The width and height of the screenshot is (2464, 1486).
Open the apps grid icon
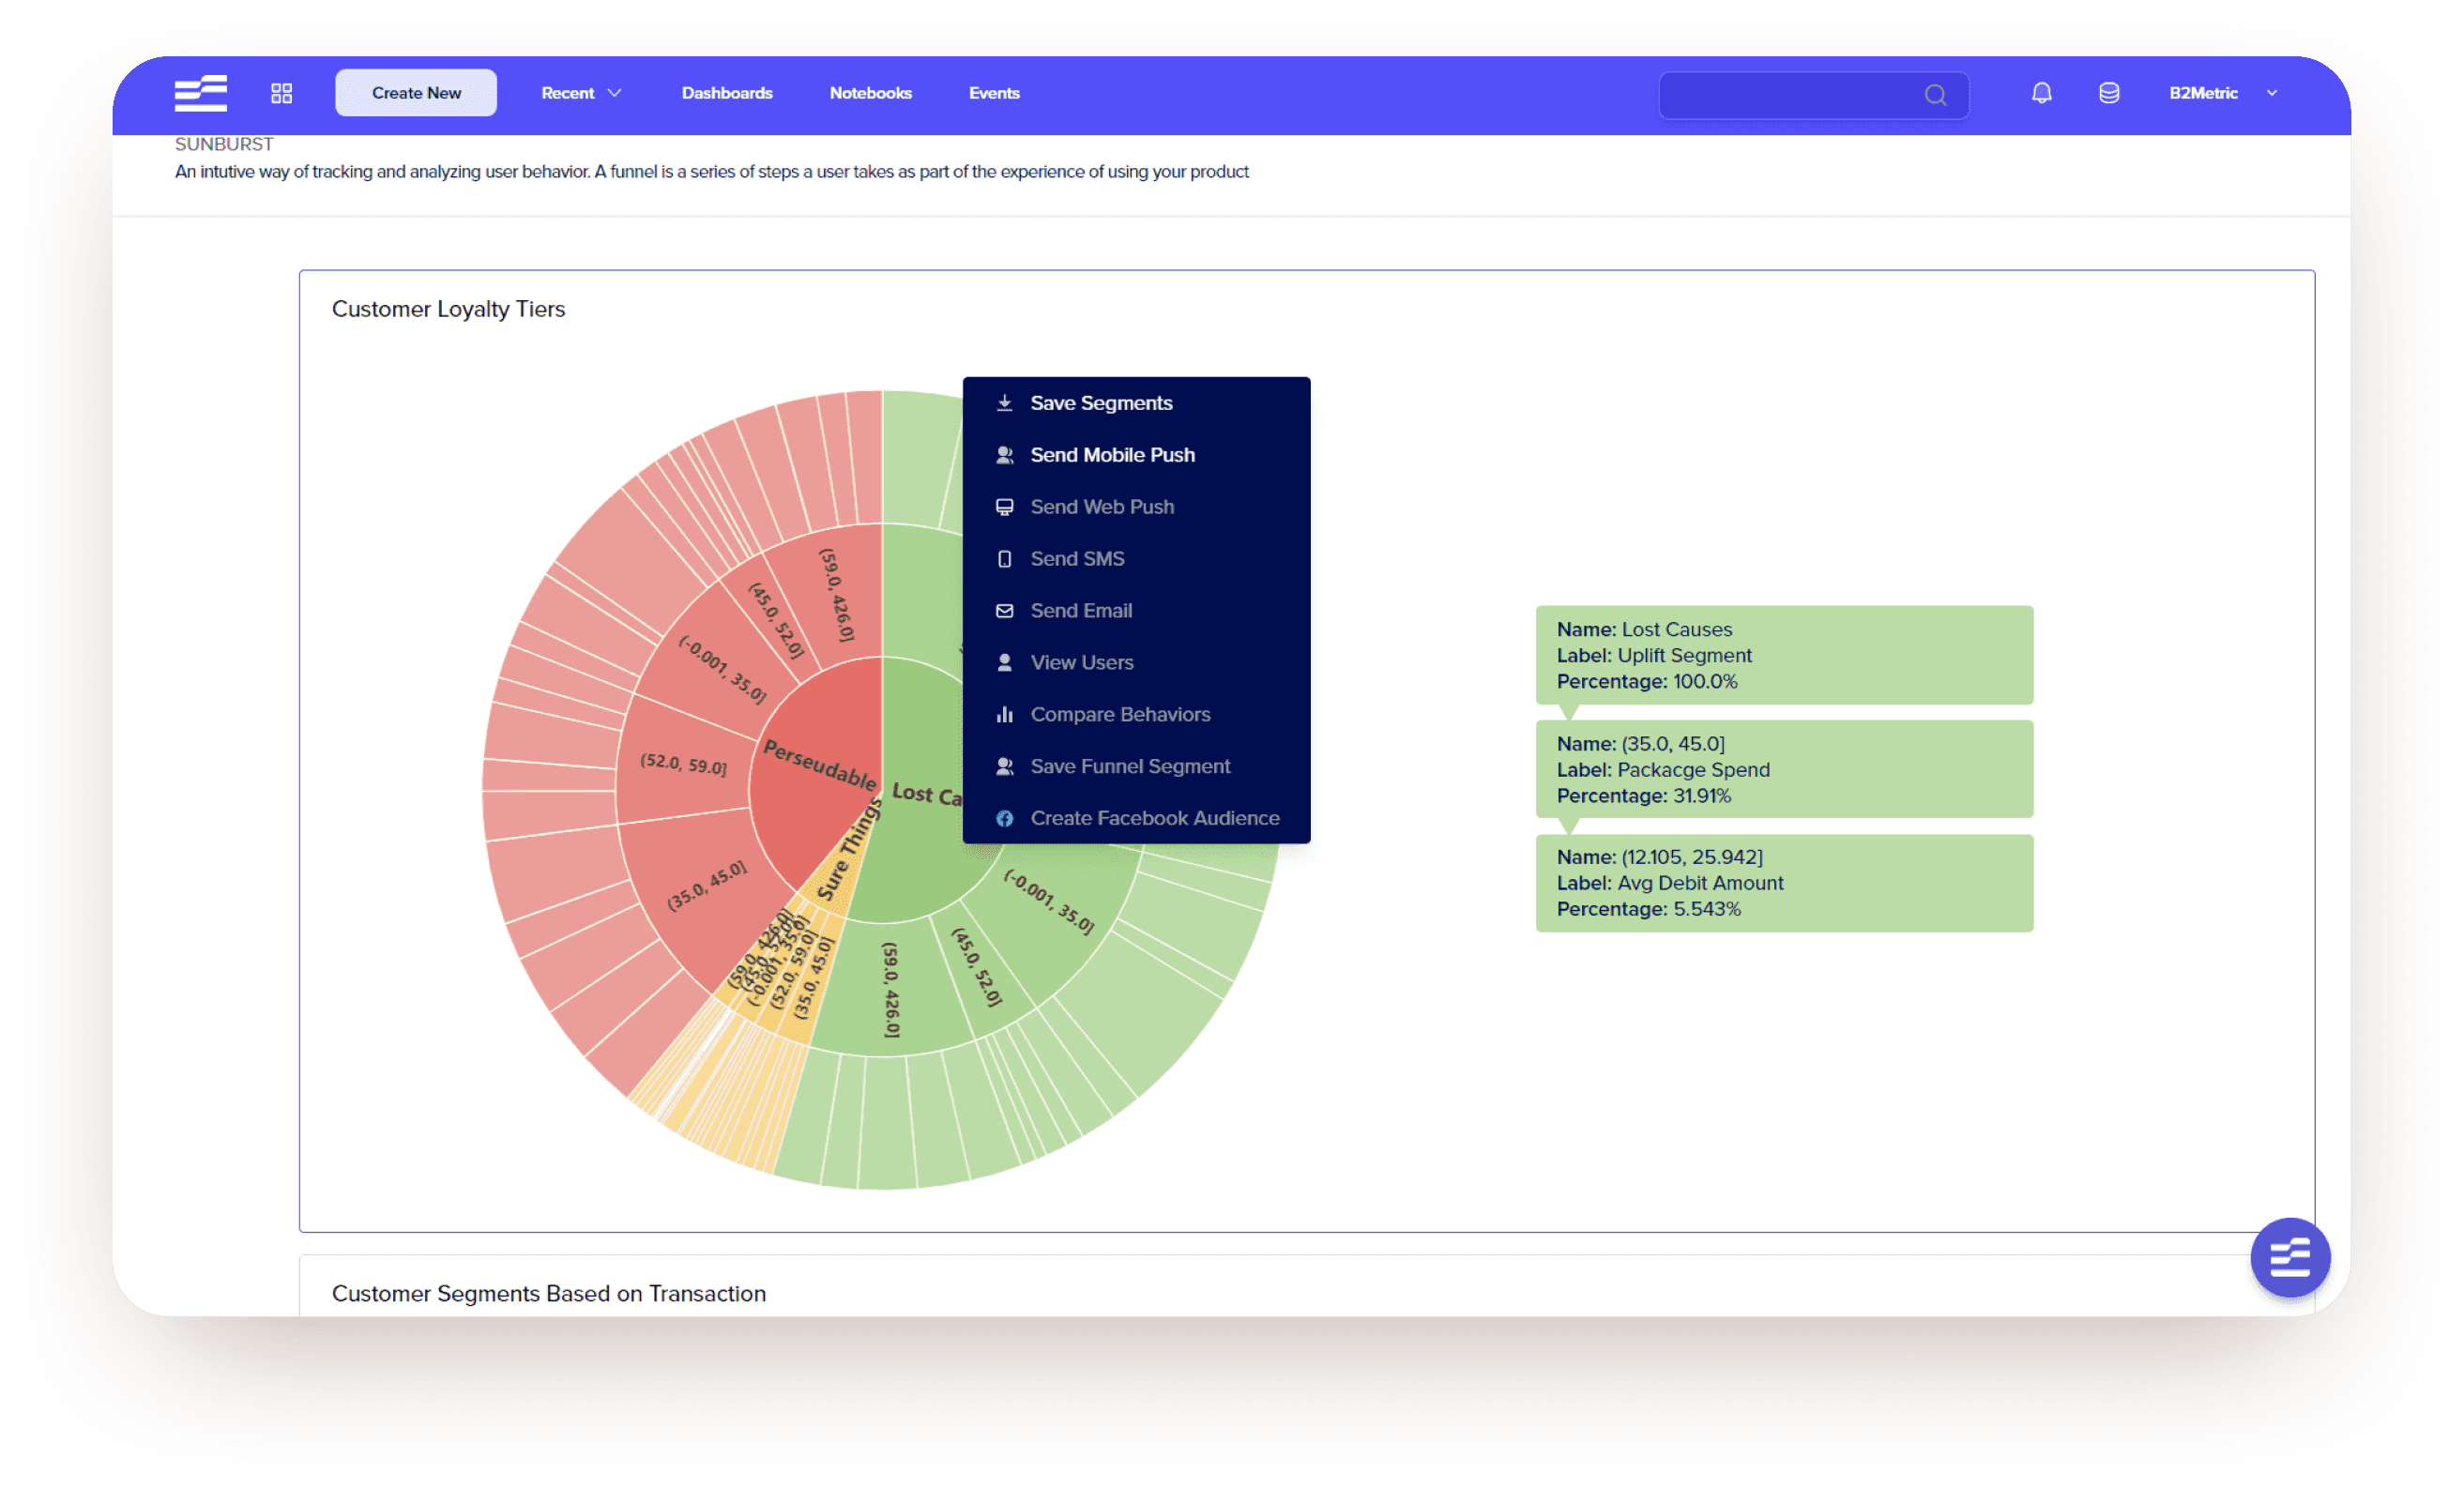pyautogui.click(x=282, y=93)
